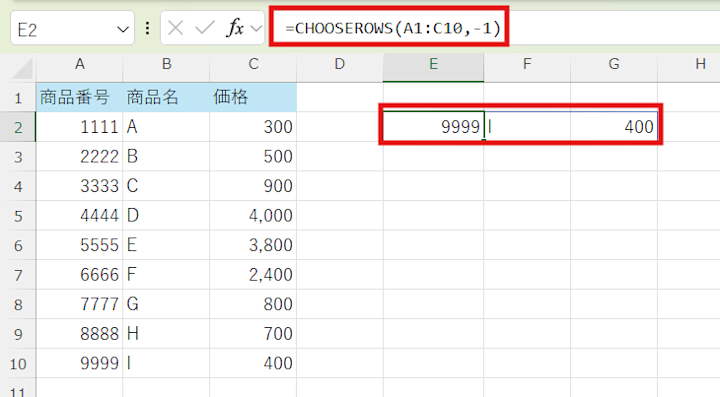Viewport: 720px width, 397px height.
Task: Select row 5 header
Action: click(18, 216)
